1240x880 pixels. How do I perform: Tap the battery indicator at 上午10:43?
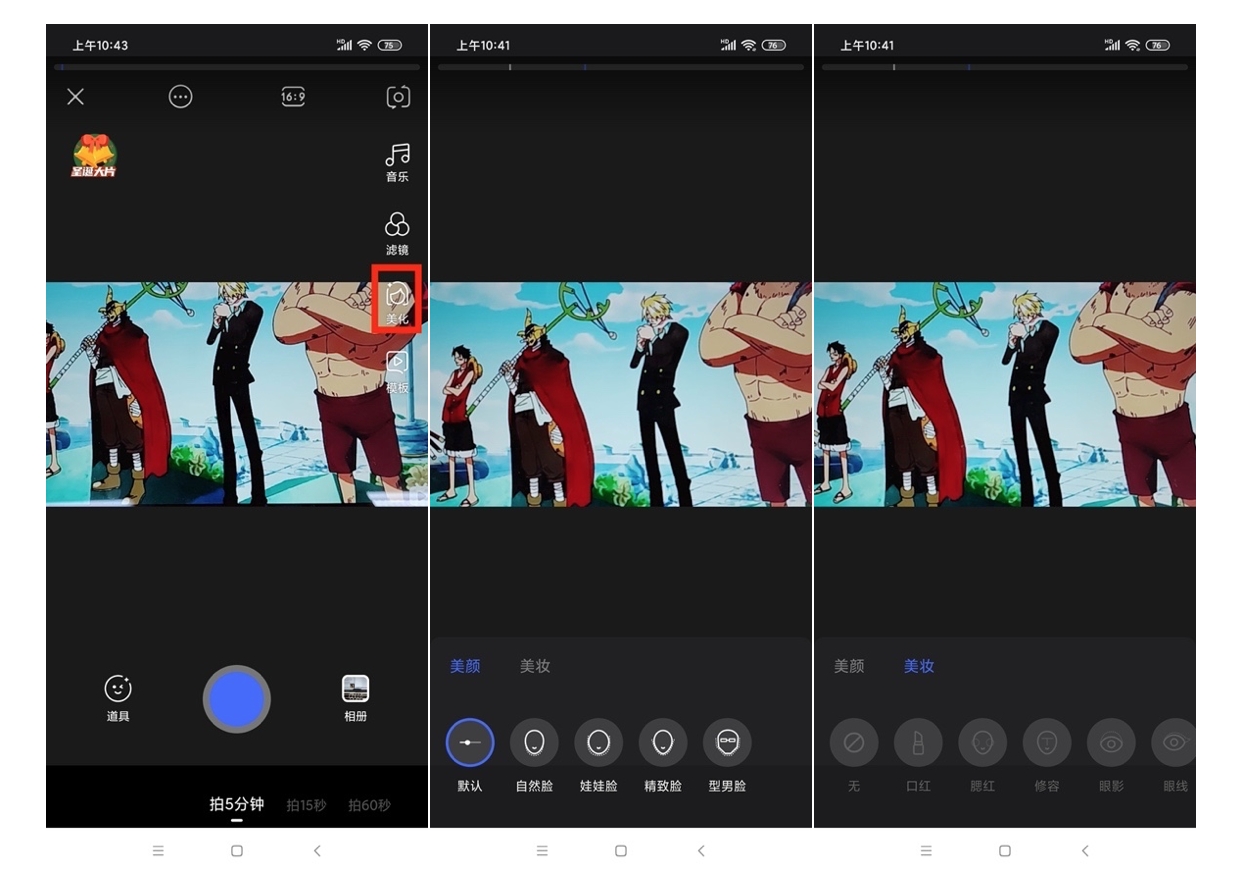pyautogui.click(x=390, y=45)
